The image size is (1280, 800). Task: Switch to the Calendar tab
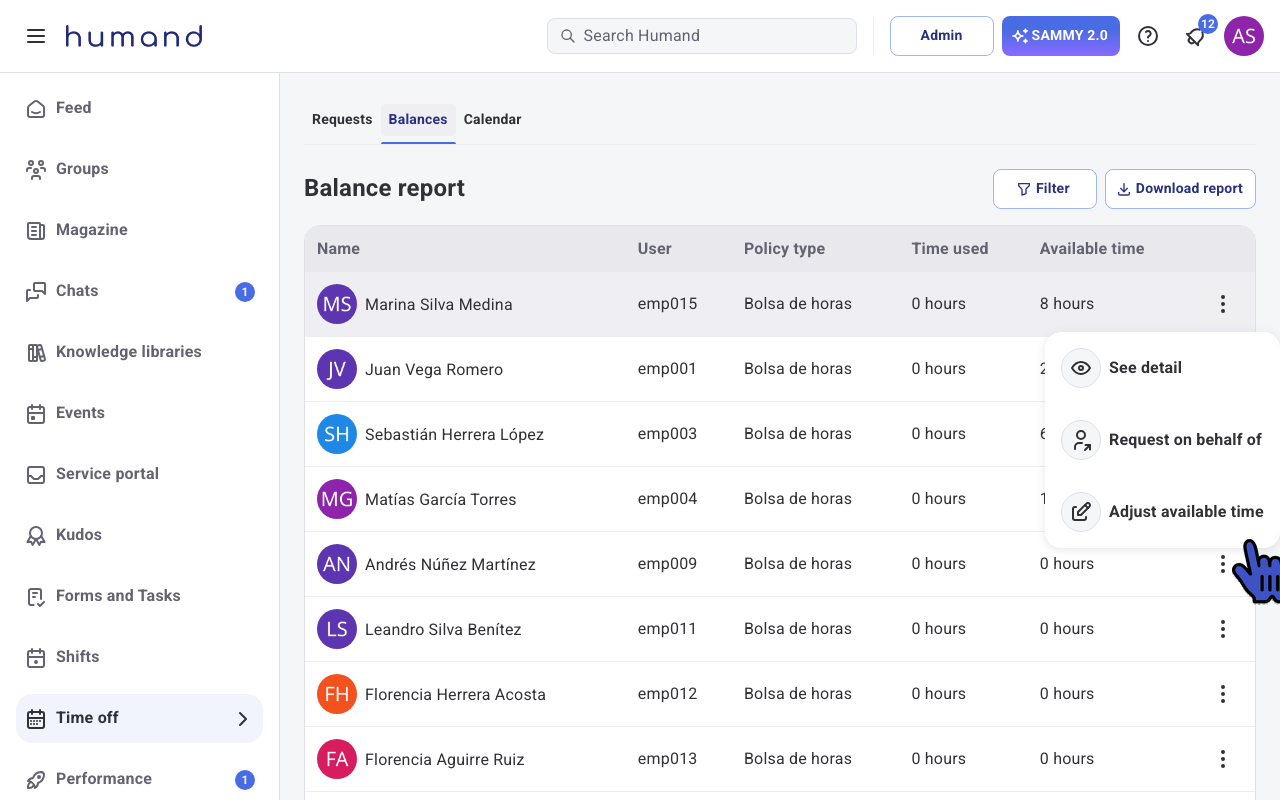tap(492, 120)
